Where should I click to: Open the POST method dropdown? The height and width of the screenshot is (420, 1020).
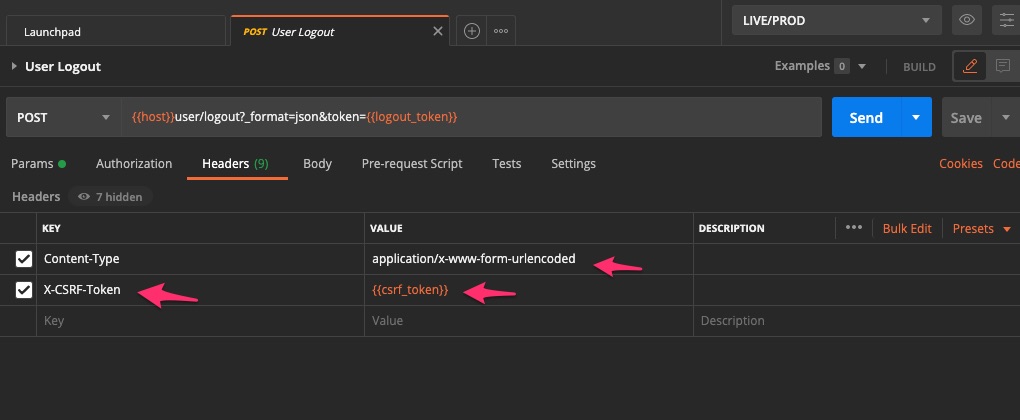coord(62,117)
